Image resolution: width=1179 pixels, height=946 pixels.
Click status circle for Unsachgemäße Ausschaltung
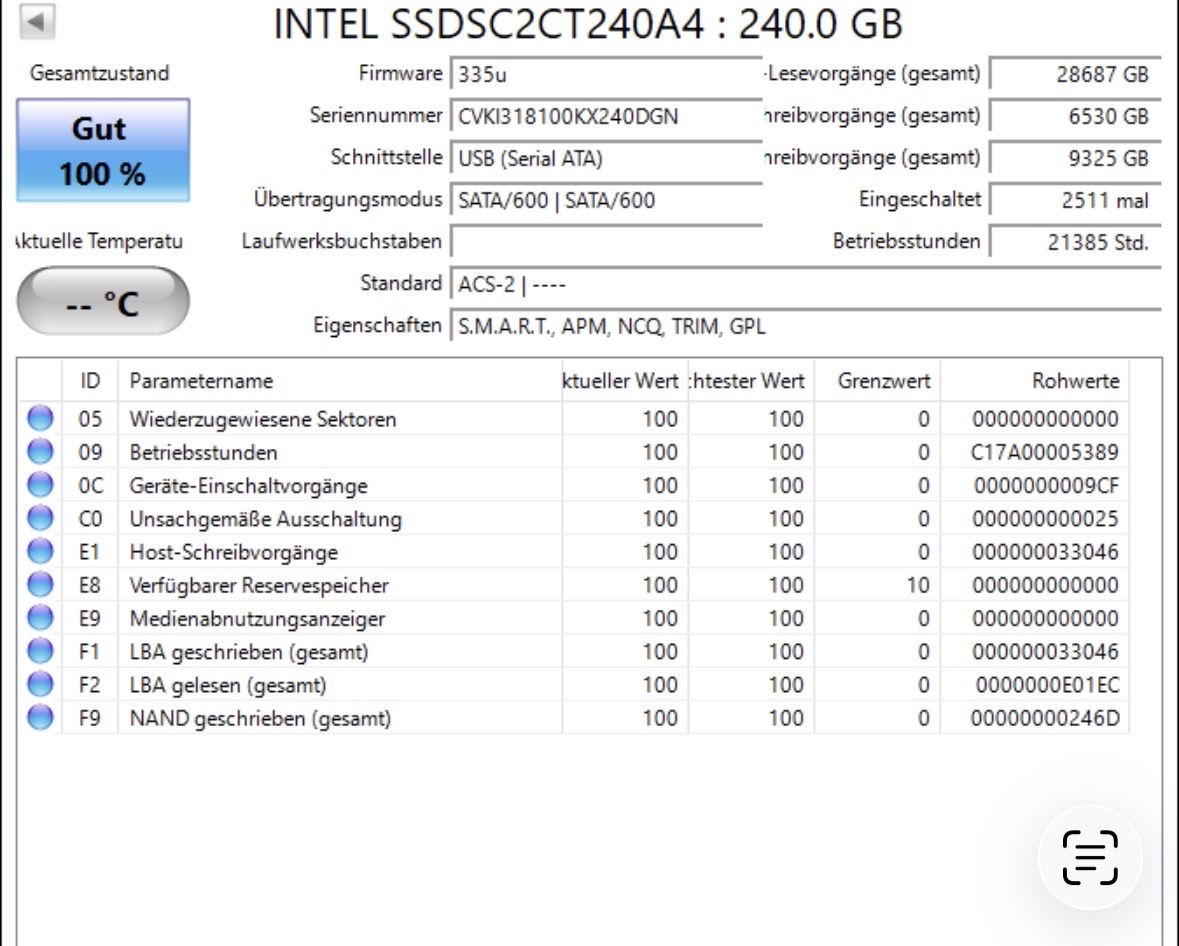tap(40, 517)
